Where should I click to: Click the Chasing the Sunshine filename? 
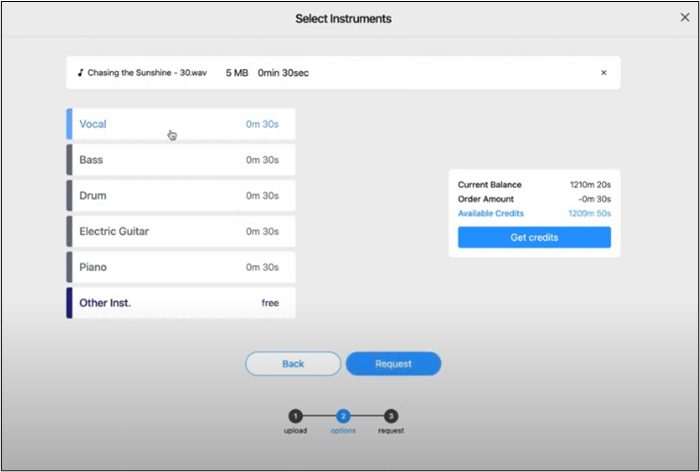click(x=148, y=73)
